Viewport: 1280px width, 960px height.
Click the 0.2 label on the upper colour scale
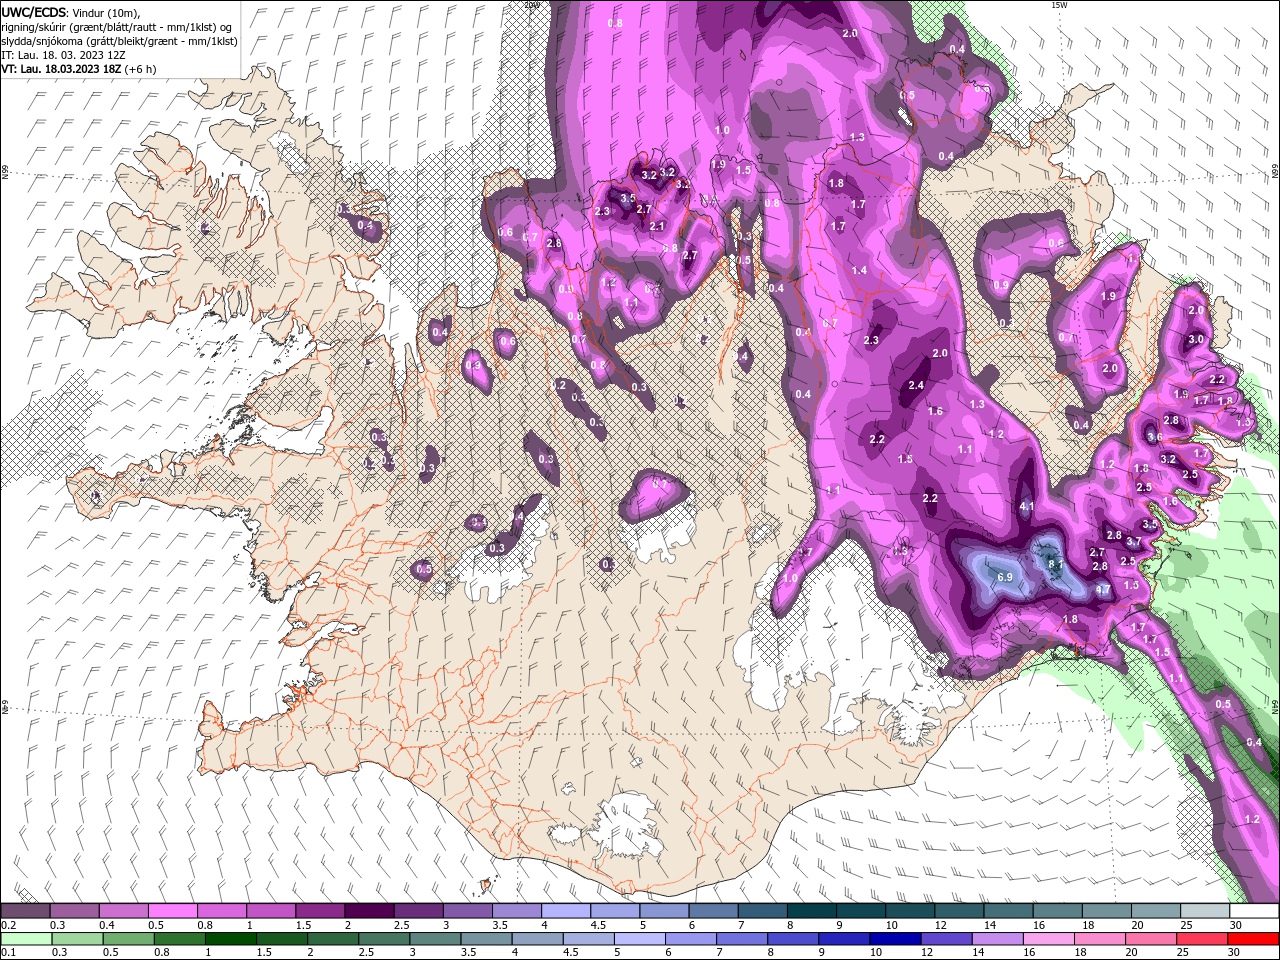8,925
